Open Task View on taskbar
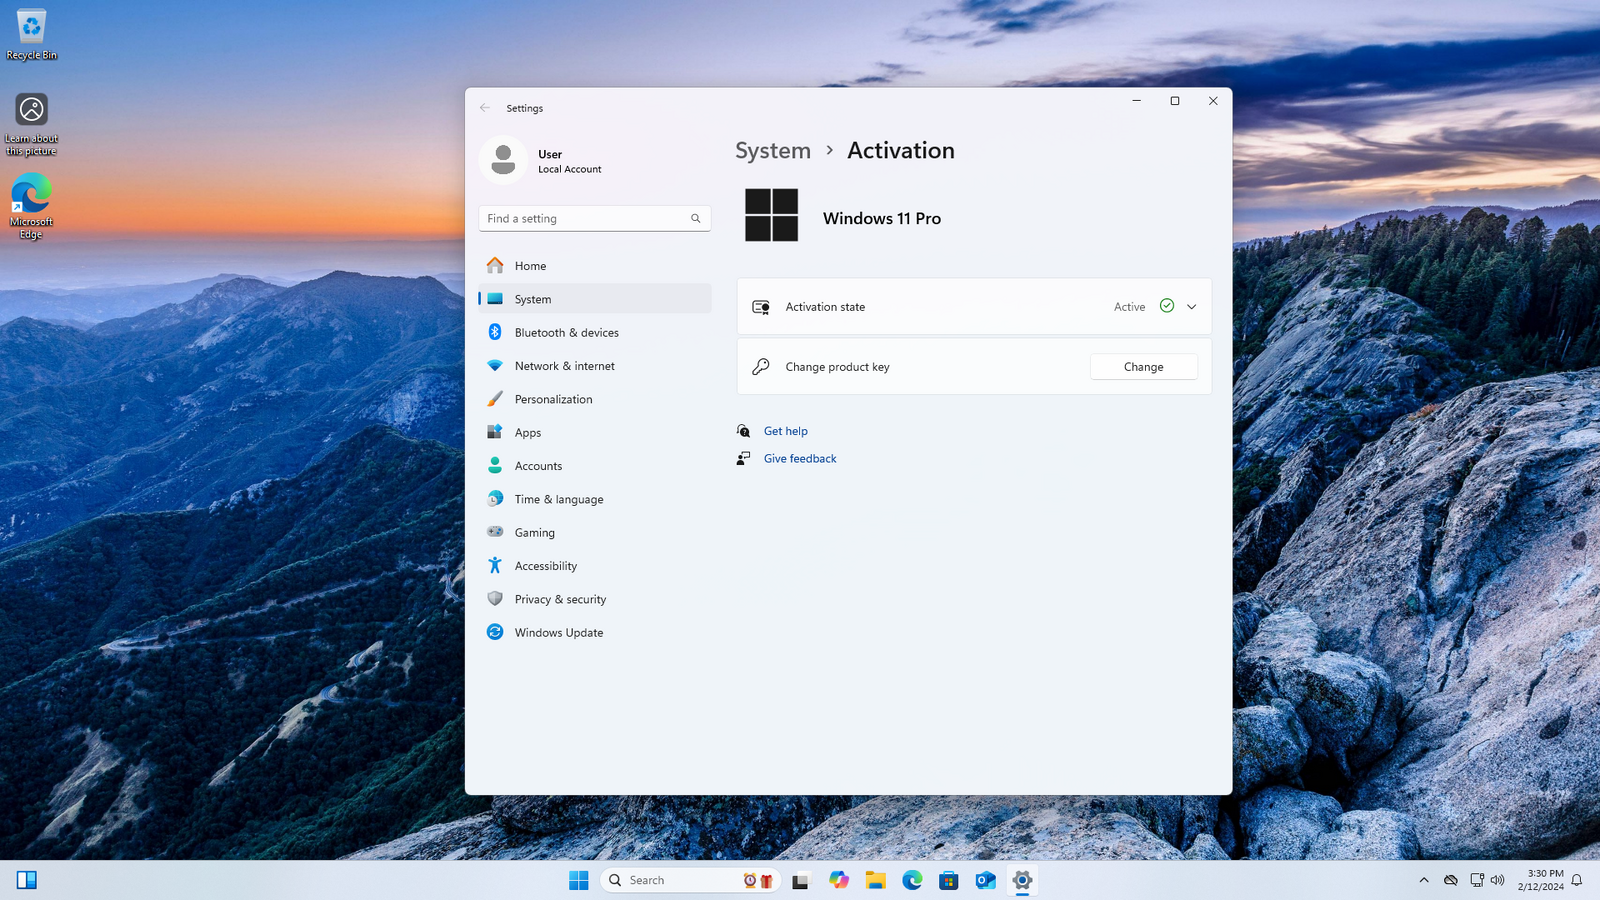The height and width of the screenshot is (900, 1600). coord(800,880)
